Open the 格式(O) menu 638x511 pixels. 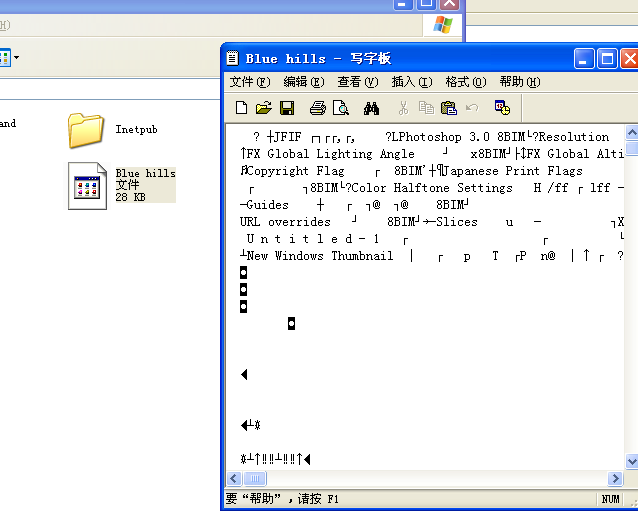click(466, 82)
